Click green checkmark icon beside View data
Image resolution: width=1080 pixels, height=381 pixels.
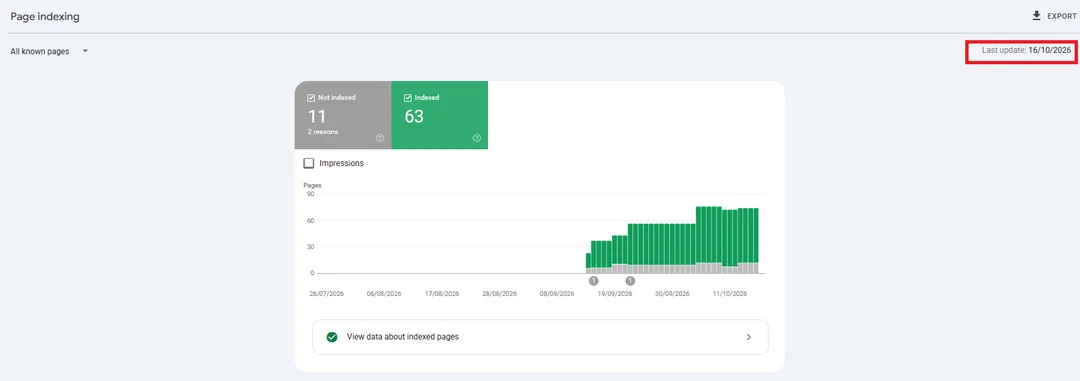coord(332,338)
